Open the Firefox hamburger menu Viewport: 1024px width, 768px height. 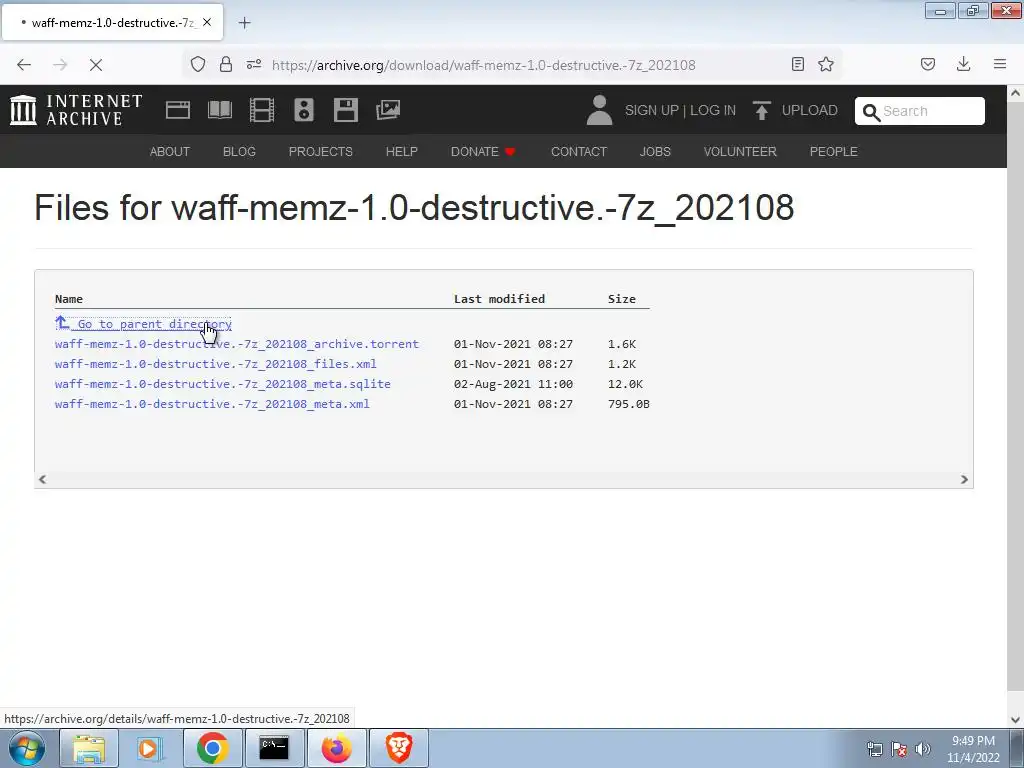point(1000,63)
